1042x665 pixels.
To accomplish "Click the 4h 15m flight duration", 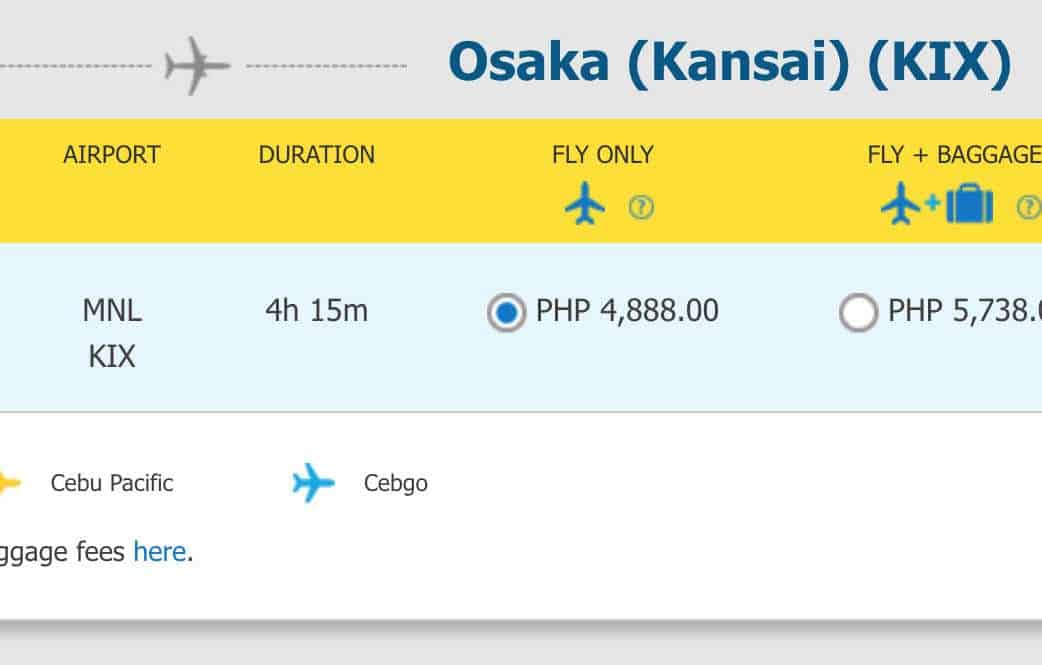I will 317,311.
